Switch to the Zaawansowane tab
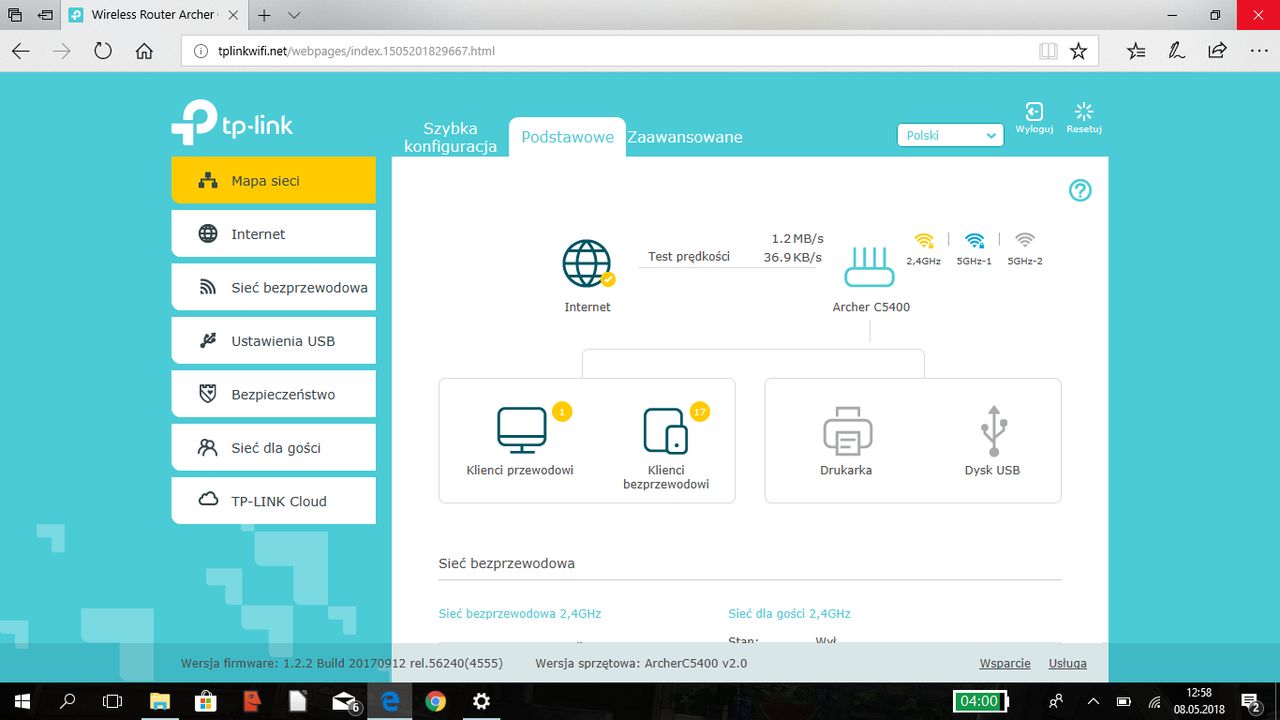The height and width of the screenshot is (720, 1280). click(x=685, y=137)
